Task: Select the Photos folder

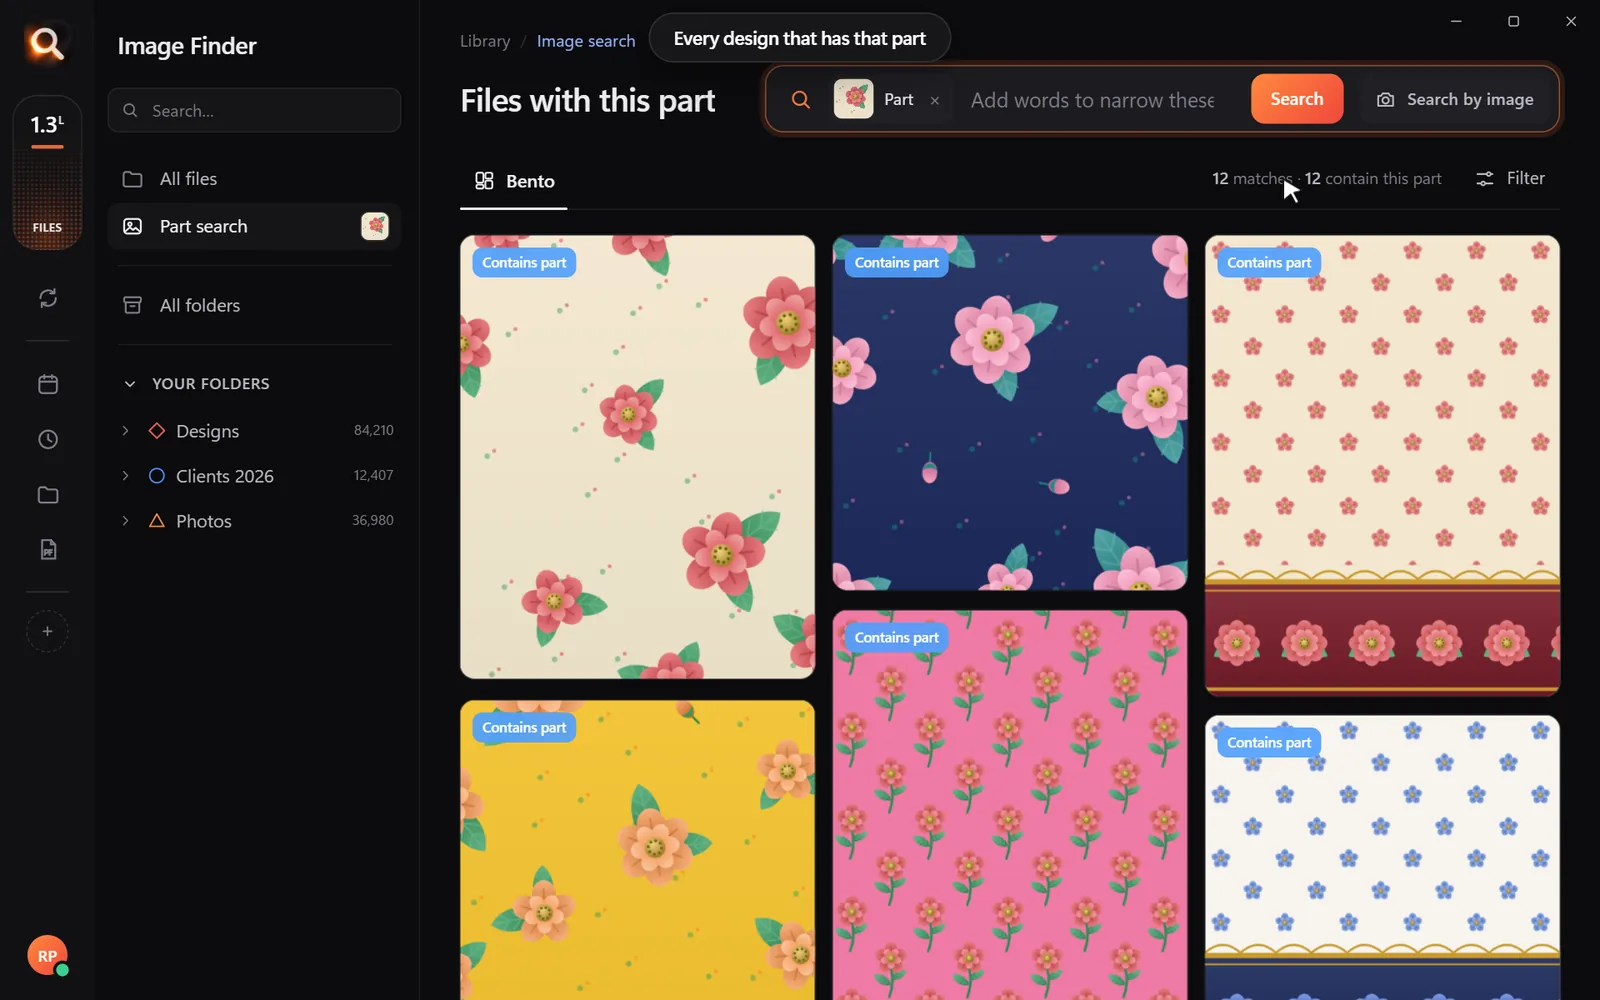Action: [x=254, y=521]
